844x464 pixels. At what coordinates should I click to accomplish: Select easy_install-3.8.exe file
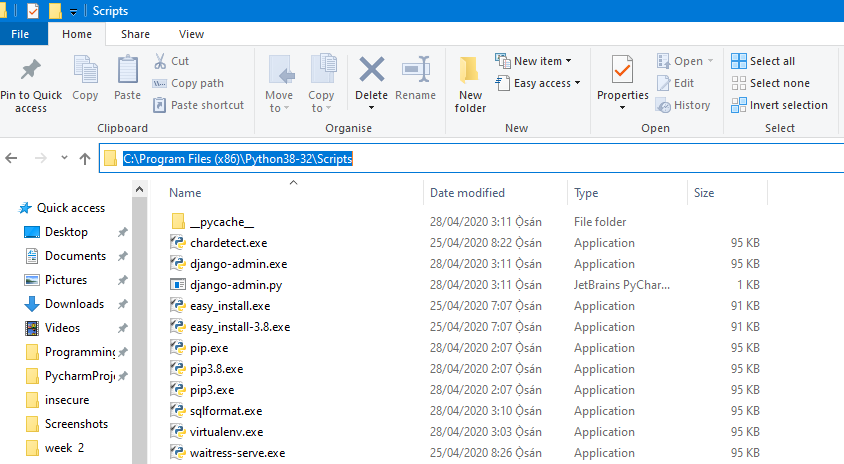point(230,327)
